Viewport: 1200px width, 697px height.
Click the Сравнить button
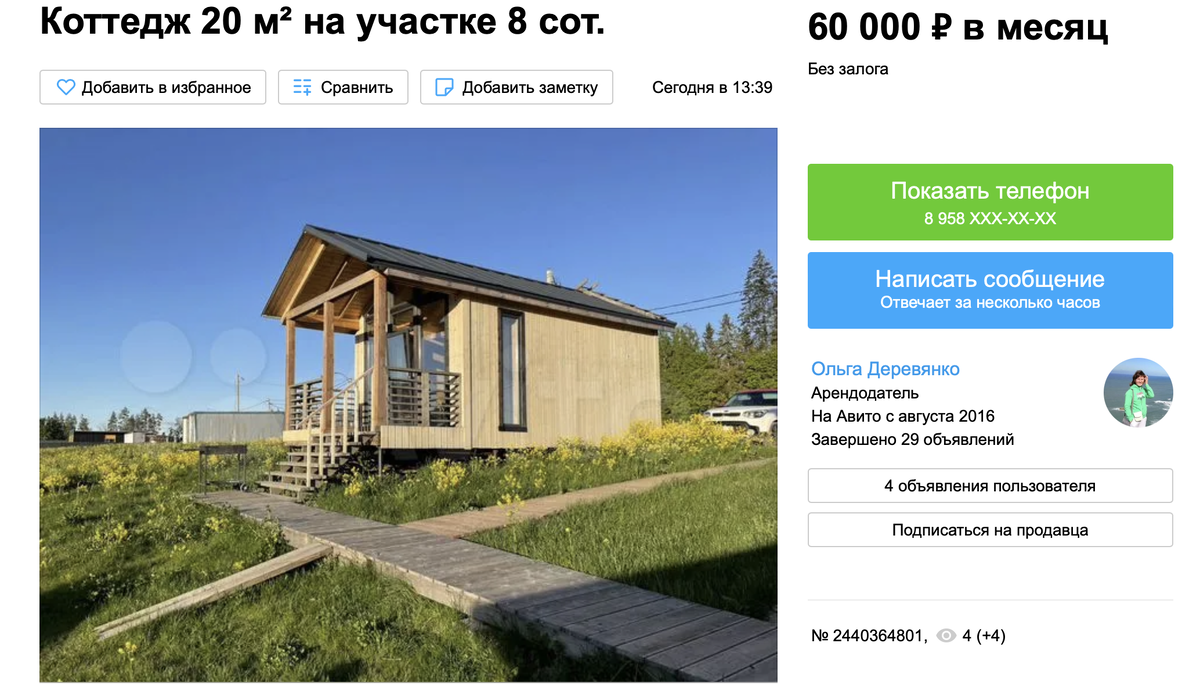[x=343, y=87]
